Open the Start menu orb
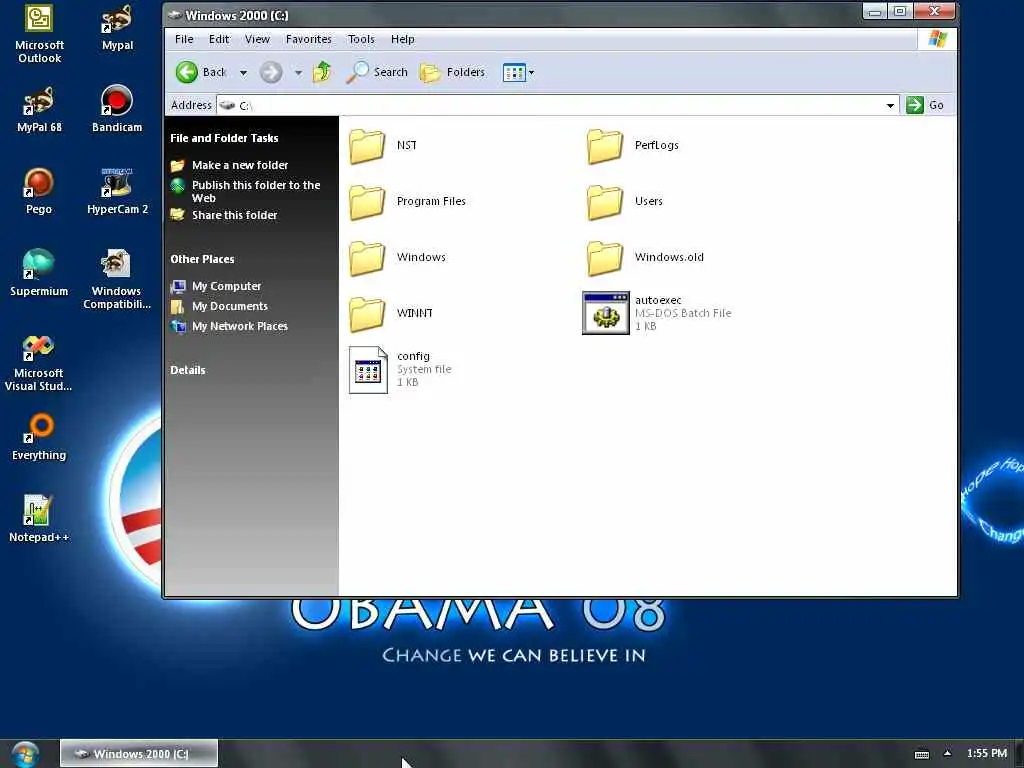The width and height of the screenshot is (1024, 768). pos(25,754)
